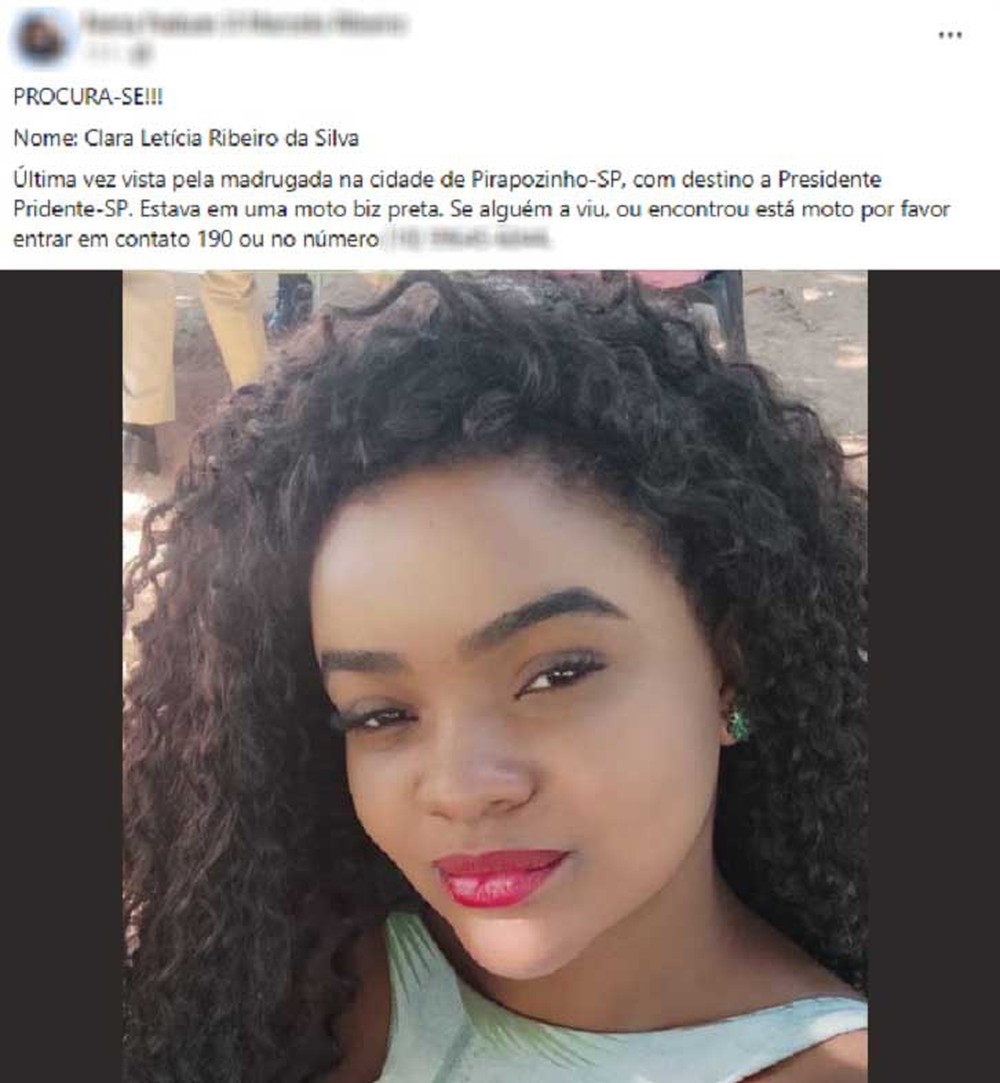
Task: Click the blurred contact phone number
Action: (x=468, y=239)
